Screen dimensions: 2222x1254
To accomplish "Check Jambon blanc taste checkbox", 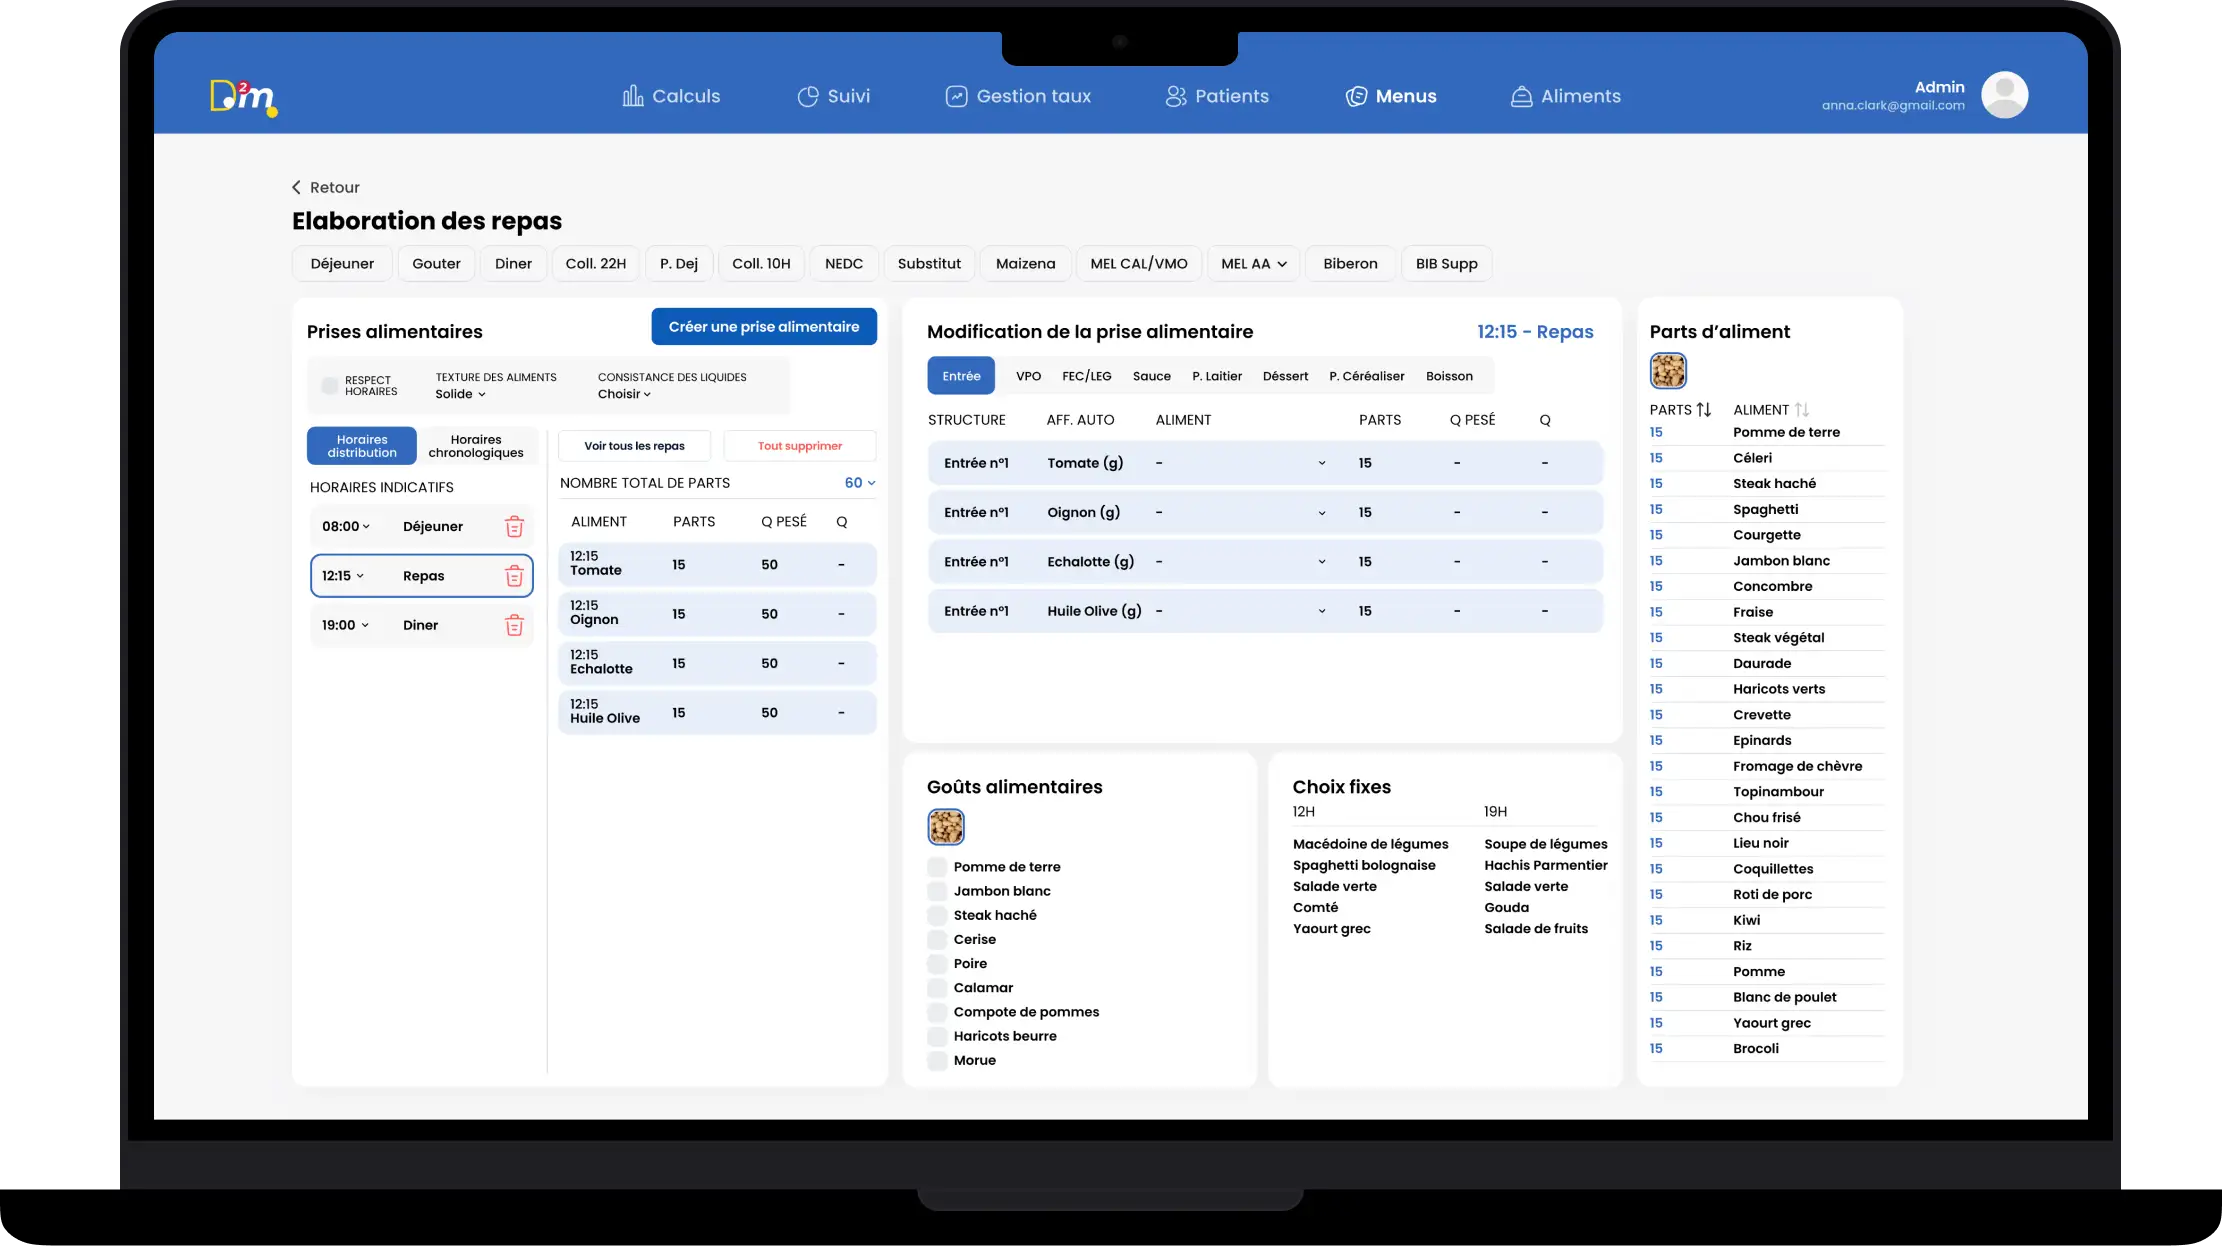I will pos(937,891).
